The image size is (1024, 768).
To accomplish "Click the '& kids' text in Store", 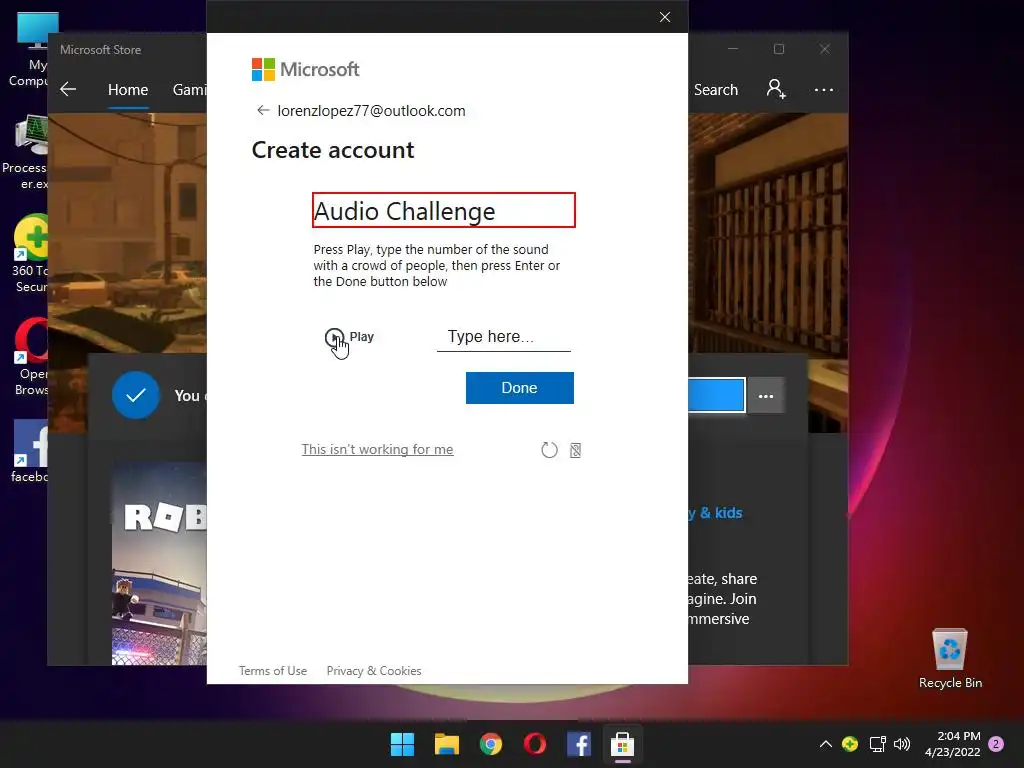I will (x=721, y=513).
